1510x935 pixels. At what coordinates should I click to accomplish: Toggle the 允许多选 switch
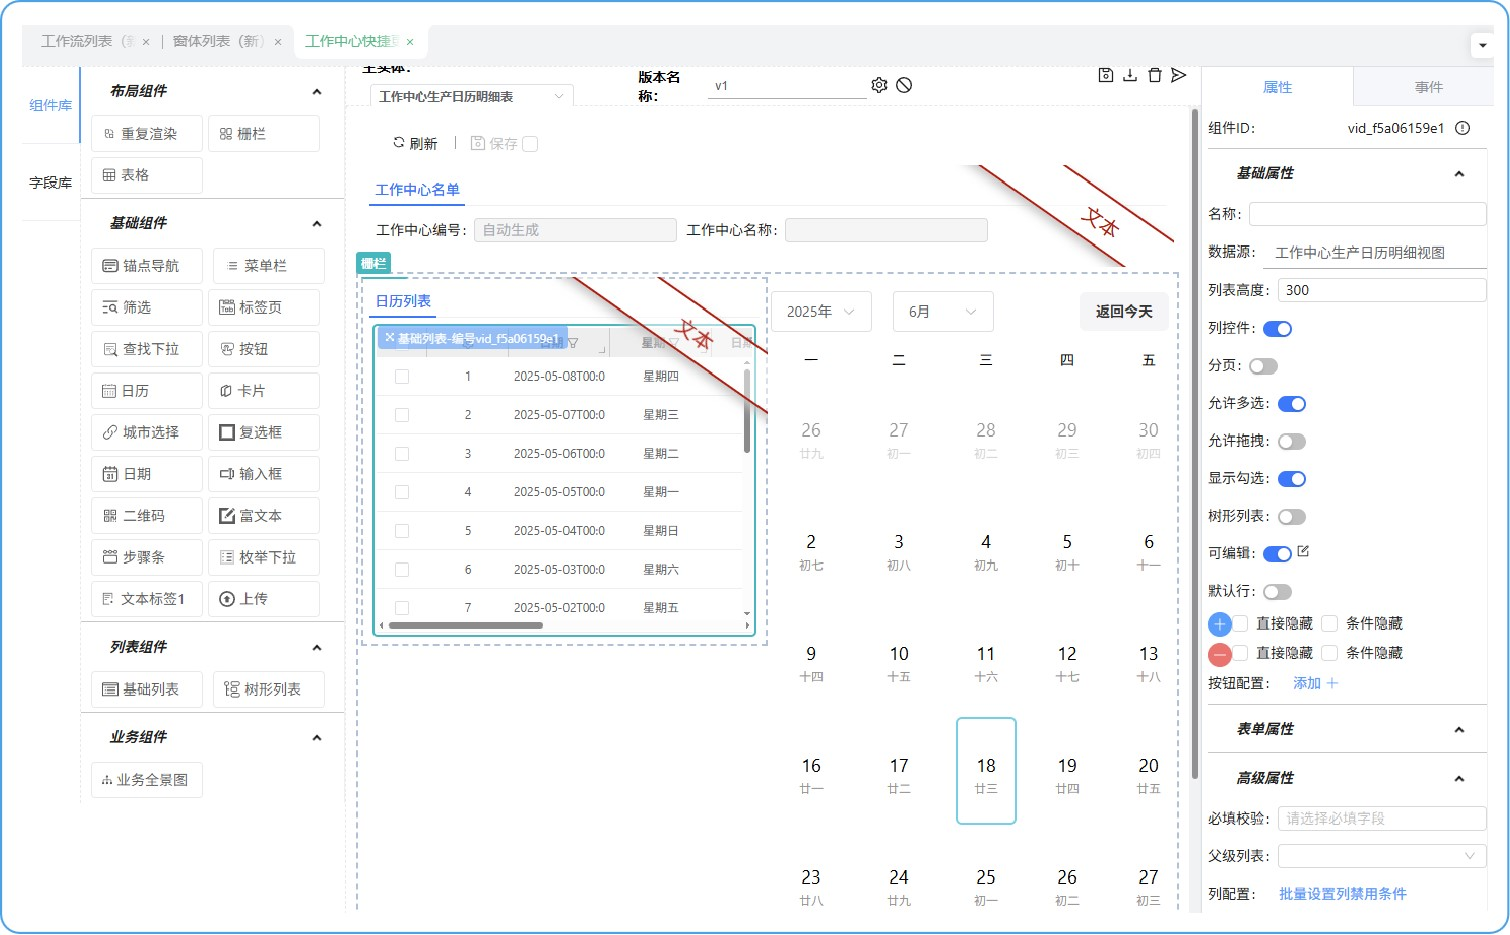click(x=1292, y=404)
